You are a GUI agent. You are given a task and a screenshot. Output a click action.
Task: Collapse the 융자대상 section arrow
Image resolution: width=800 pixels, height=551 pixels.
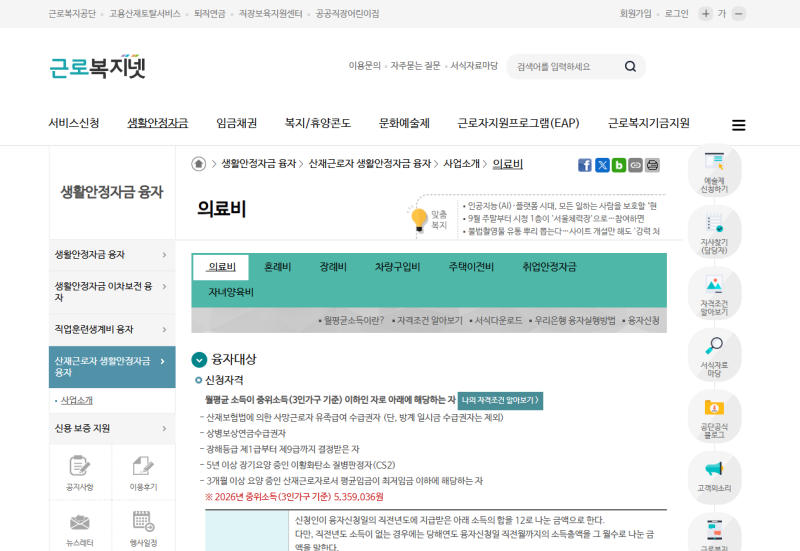199,360
